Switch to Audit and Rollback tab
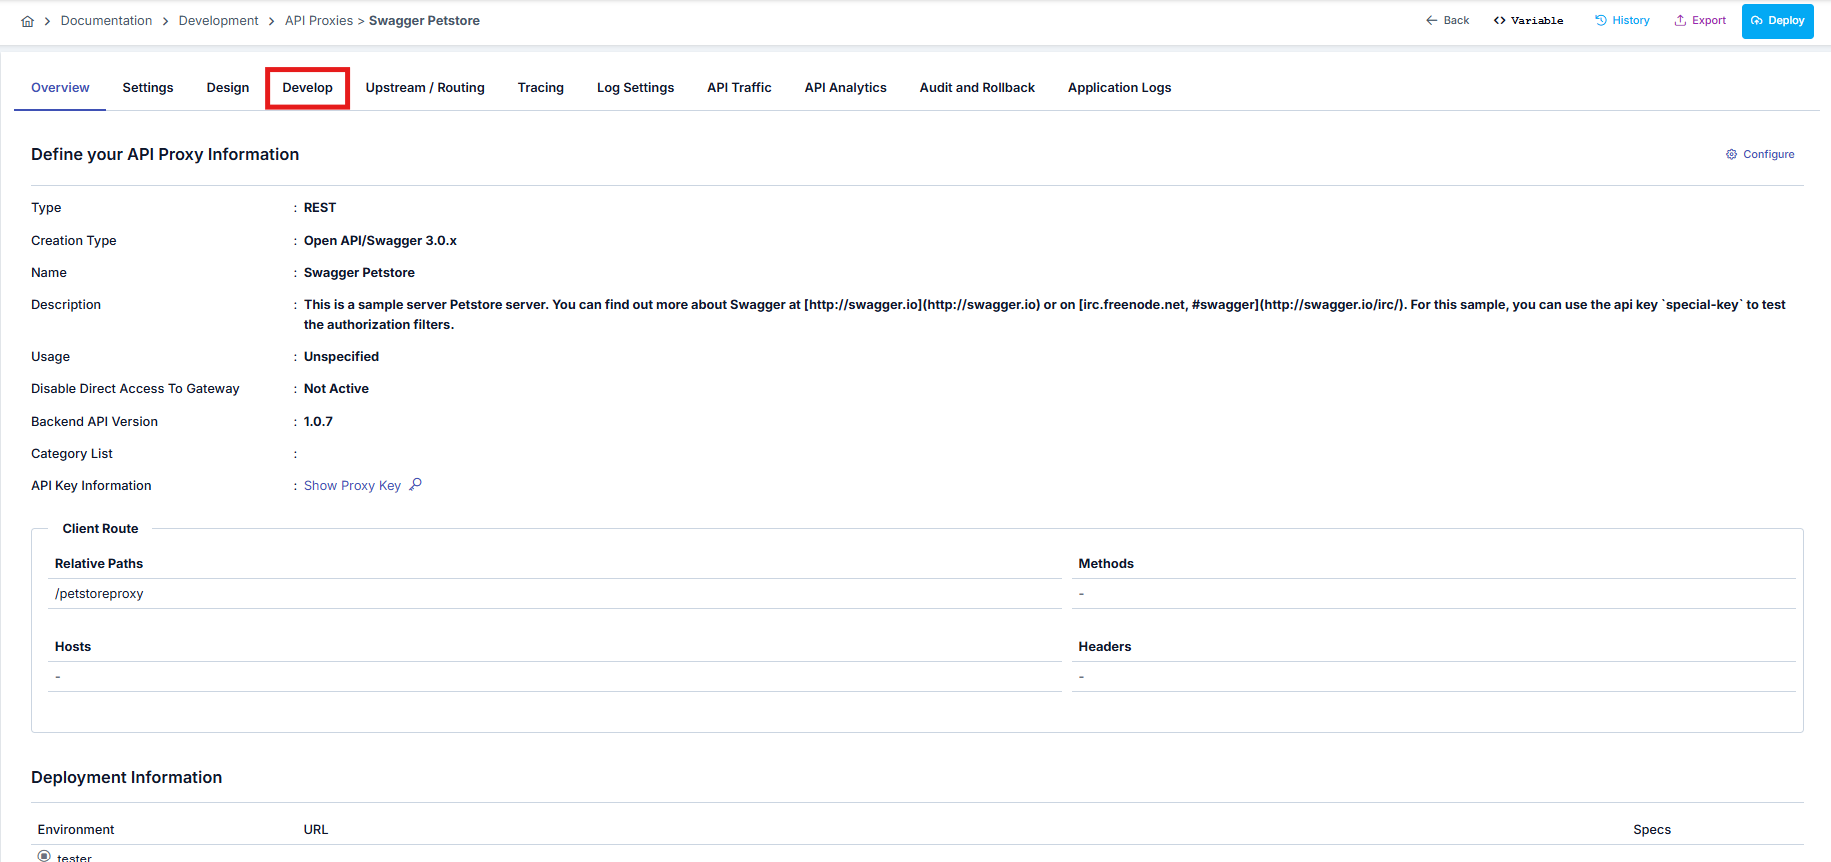This screenshot has height=862, width=1831. 977,88
